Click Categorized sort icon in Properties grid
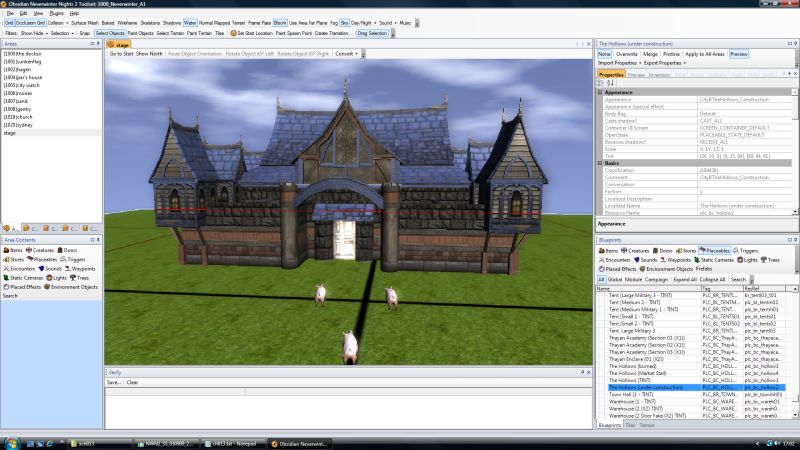This screenshot has width=800, height=450. click(601, 83)
